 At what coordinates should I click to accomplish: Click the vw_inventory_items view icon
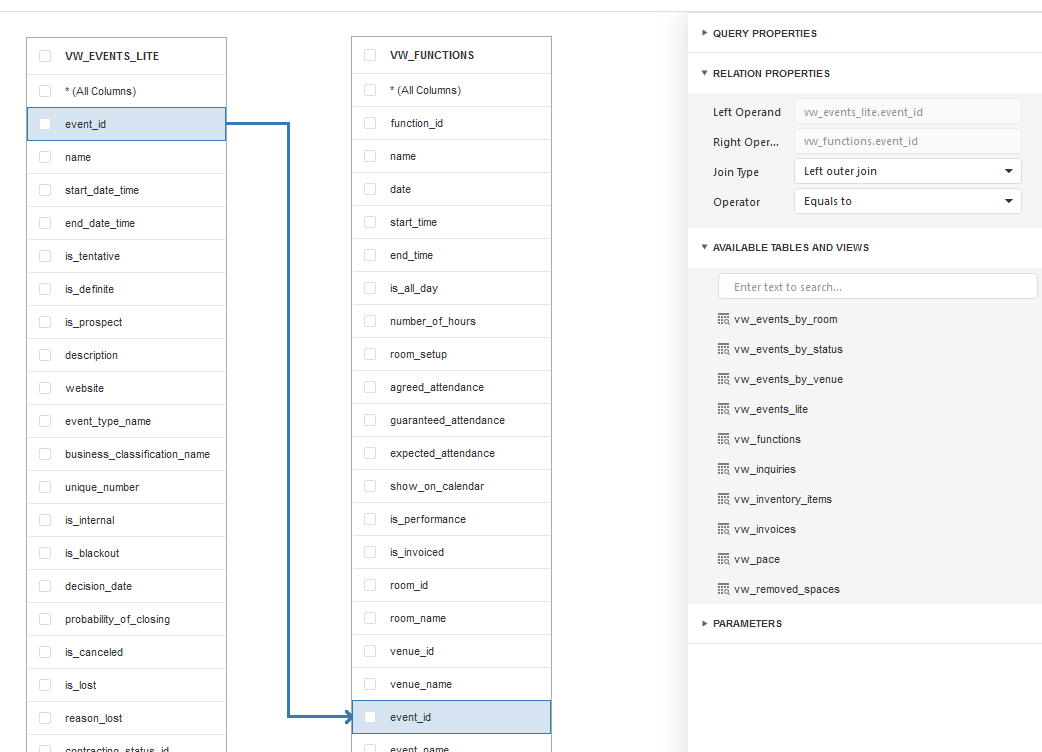[723, 499]
